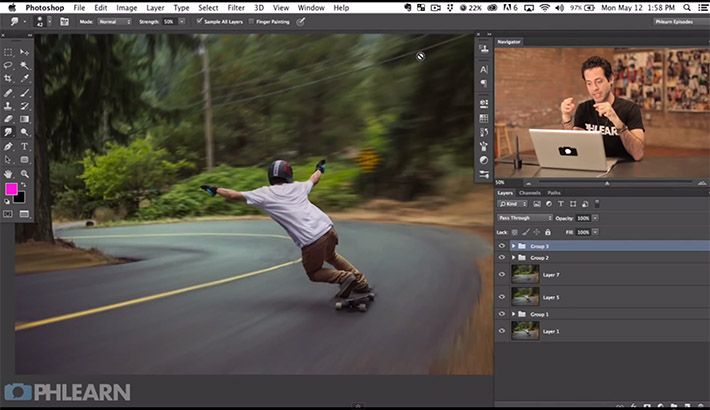The image size is (710, 410).
Task: Select the Smudge tool in toolbar
Action: click(8, 132)
